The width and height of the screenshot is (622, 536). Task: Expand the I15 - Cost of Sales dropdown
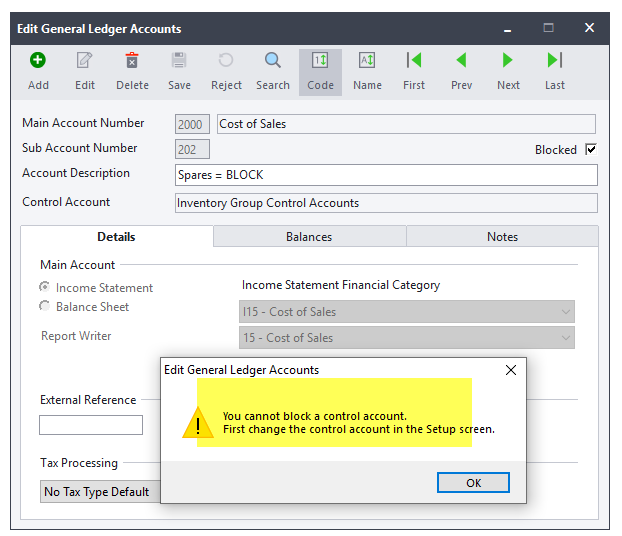[x=406, y=312]
